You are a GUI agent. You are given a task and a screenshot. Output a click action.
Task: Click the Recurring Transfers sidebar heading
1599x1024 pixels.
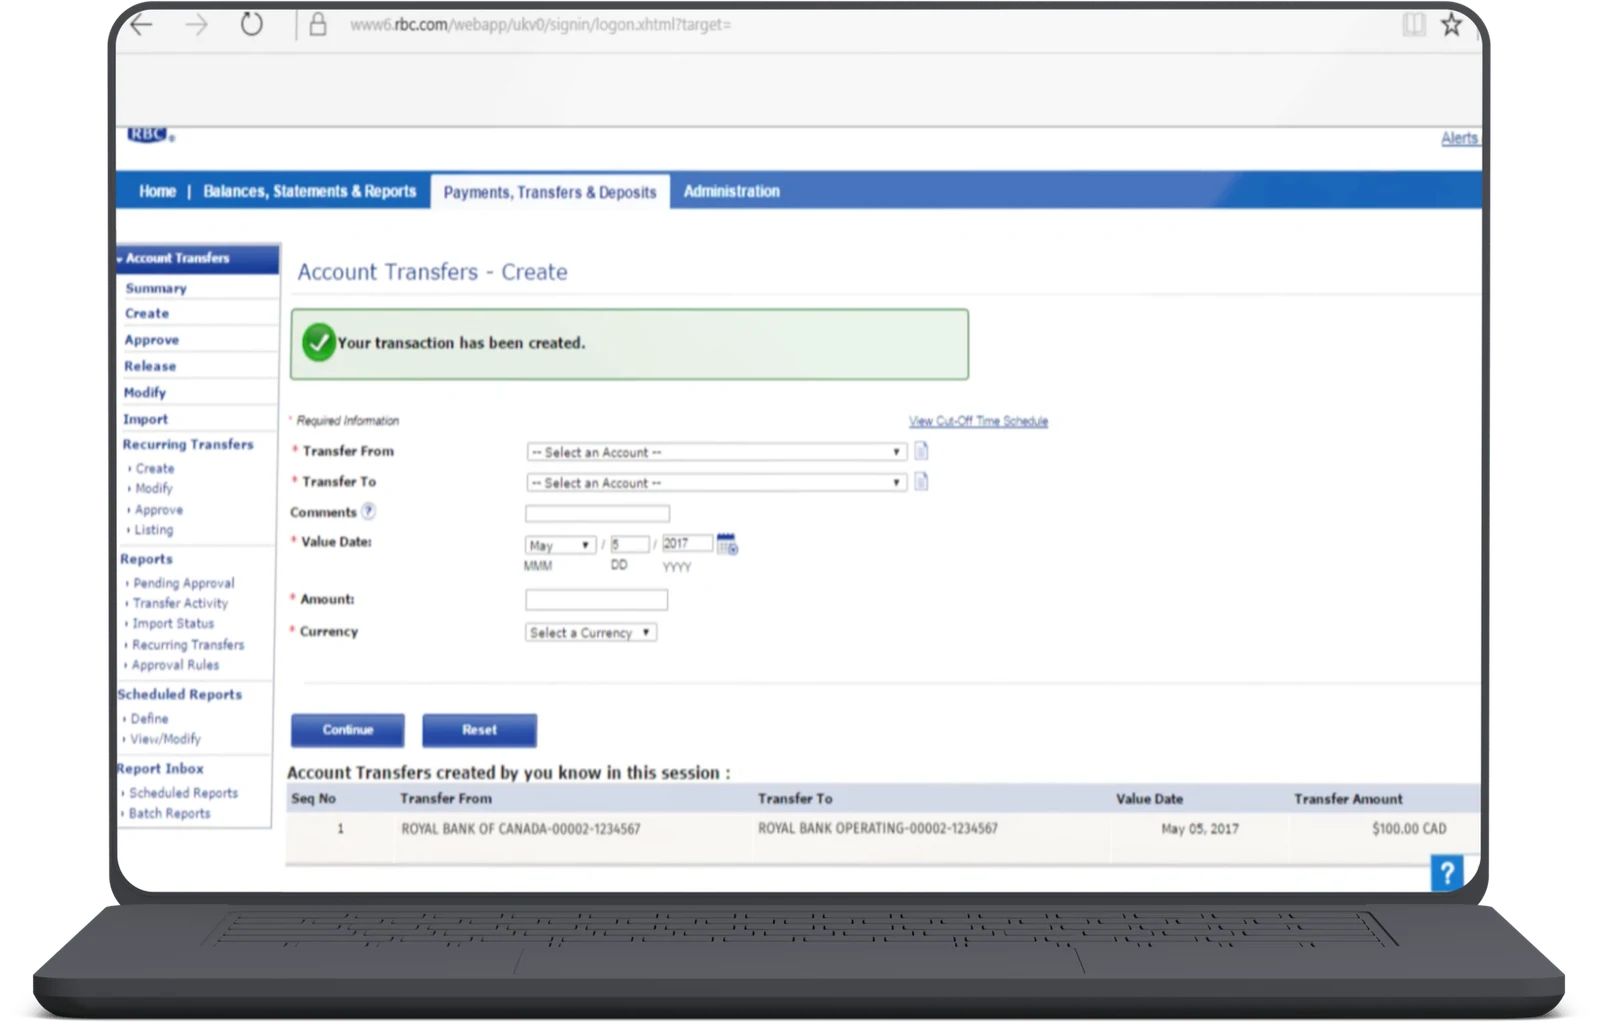188,444
